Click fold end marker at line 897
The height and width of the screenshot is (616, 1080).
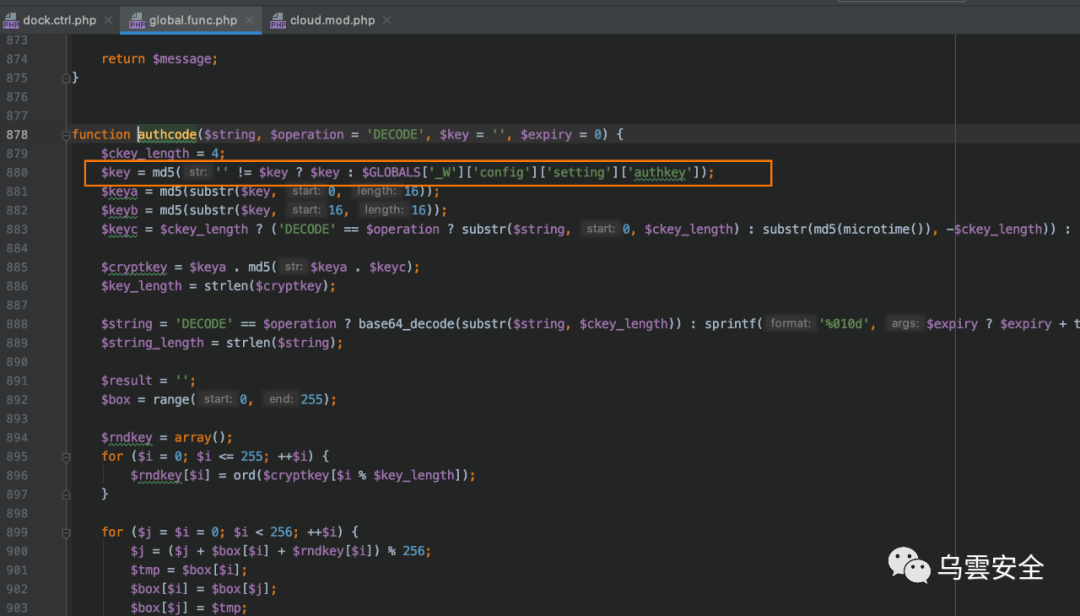(66, 494)
